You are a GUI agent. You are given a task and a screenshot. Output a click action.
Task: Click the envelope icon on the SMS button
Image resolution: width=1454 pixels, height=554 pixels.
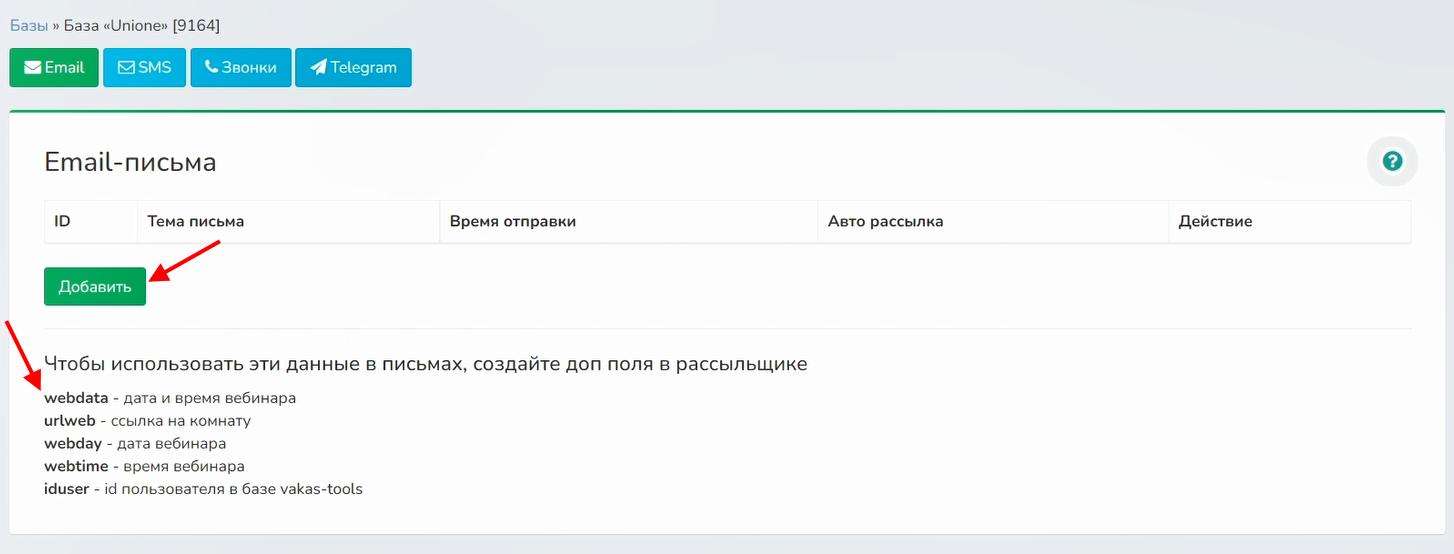(x=126, y=68)
